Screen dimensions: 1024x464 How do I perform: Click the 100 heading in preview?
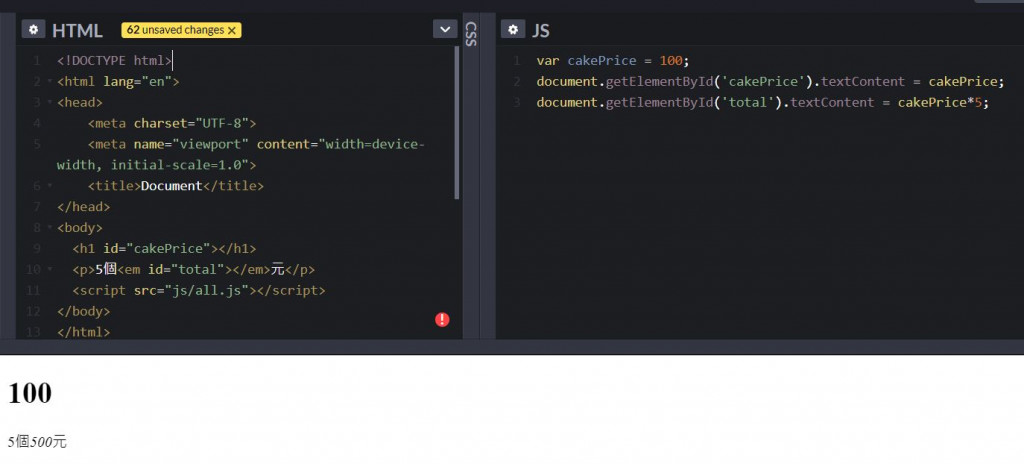30,393
